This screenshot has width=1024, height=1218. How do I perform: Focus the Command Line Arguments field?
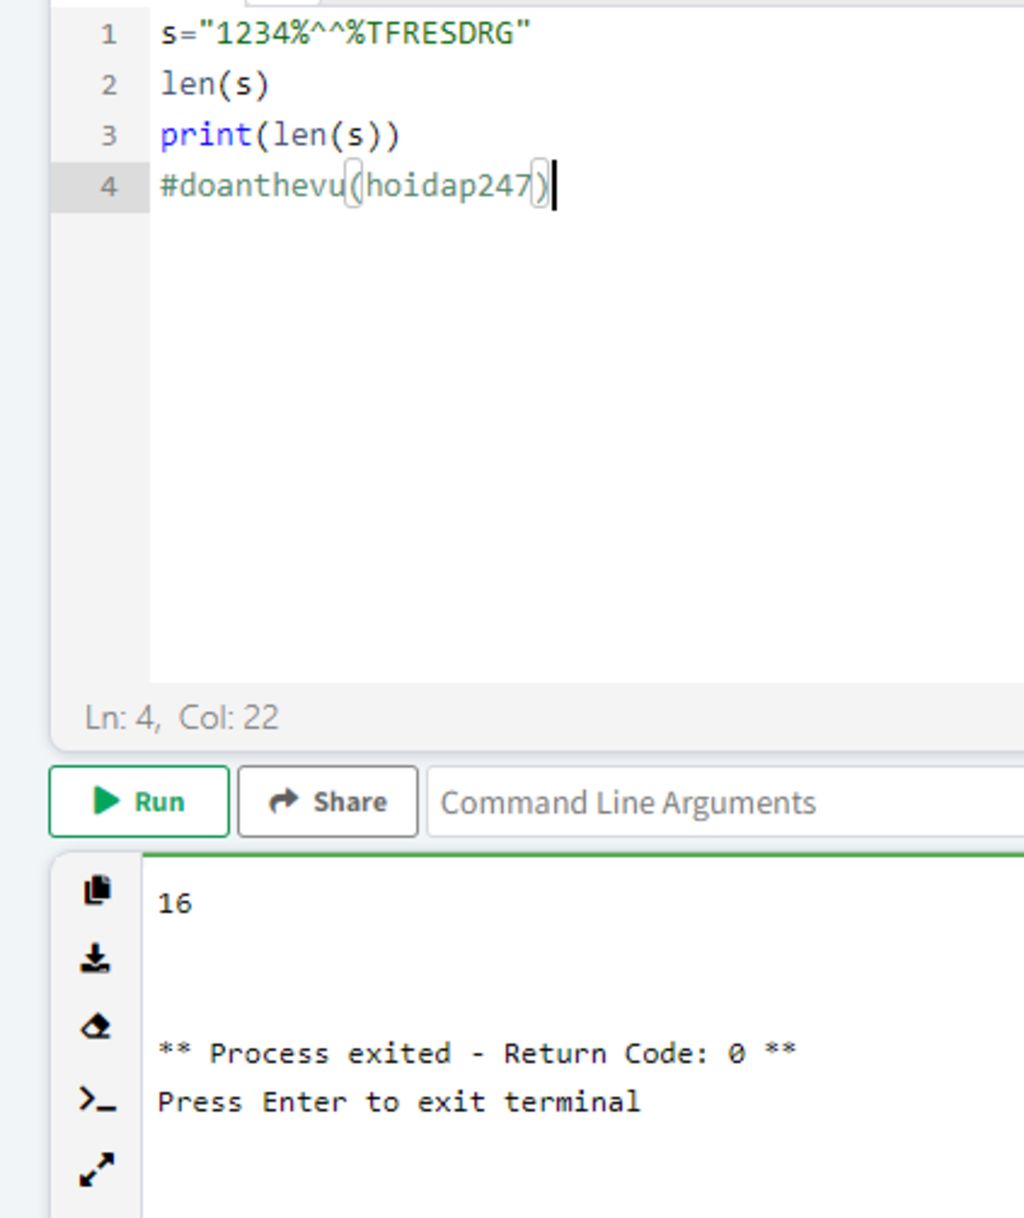click(x=725, y=802)
